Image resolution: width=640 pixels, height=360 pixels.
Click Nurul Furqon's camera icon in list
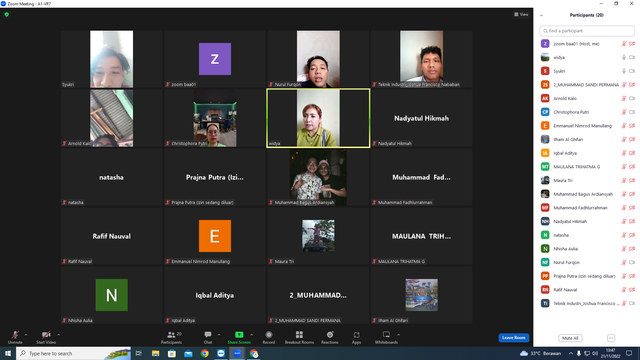[632, 262]
